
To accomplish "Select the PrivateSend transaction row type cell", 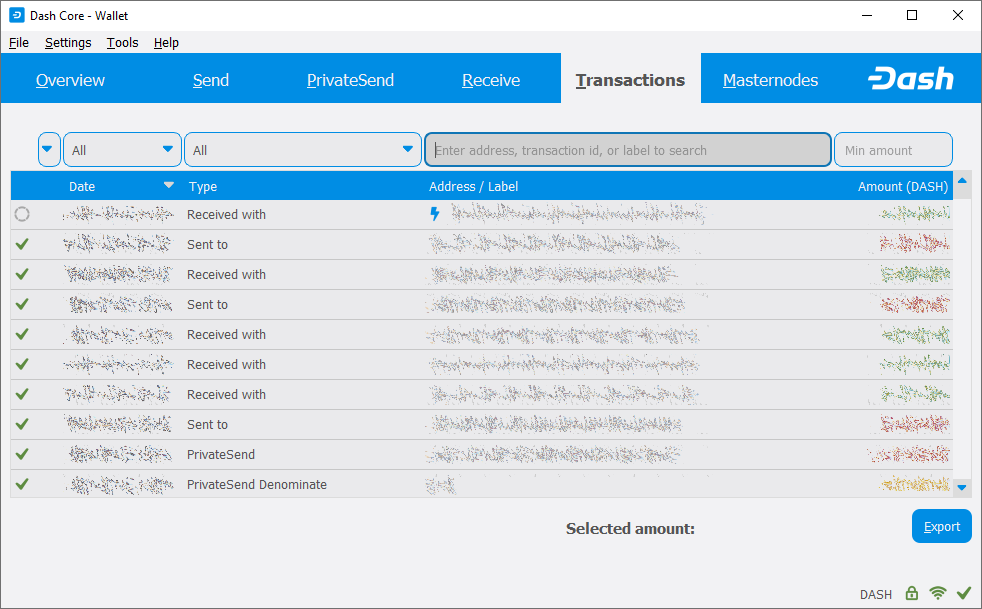I will click(x=220, y=454).
